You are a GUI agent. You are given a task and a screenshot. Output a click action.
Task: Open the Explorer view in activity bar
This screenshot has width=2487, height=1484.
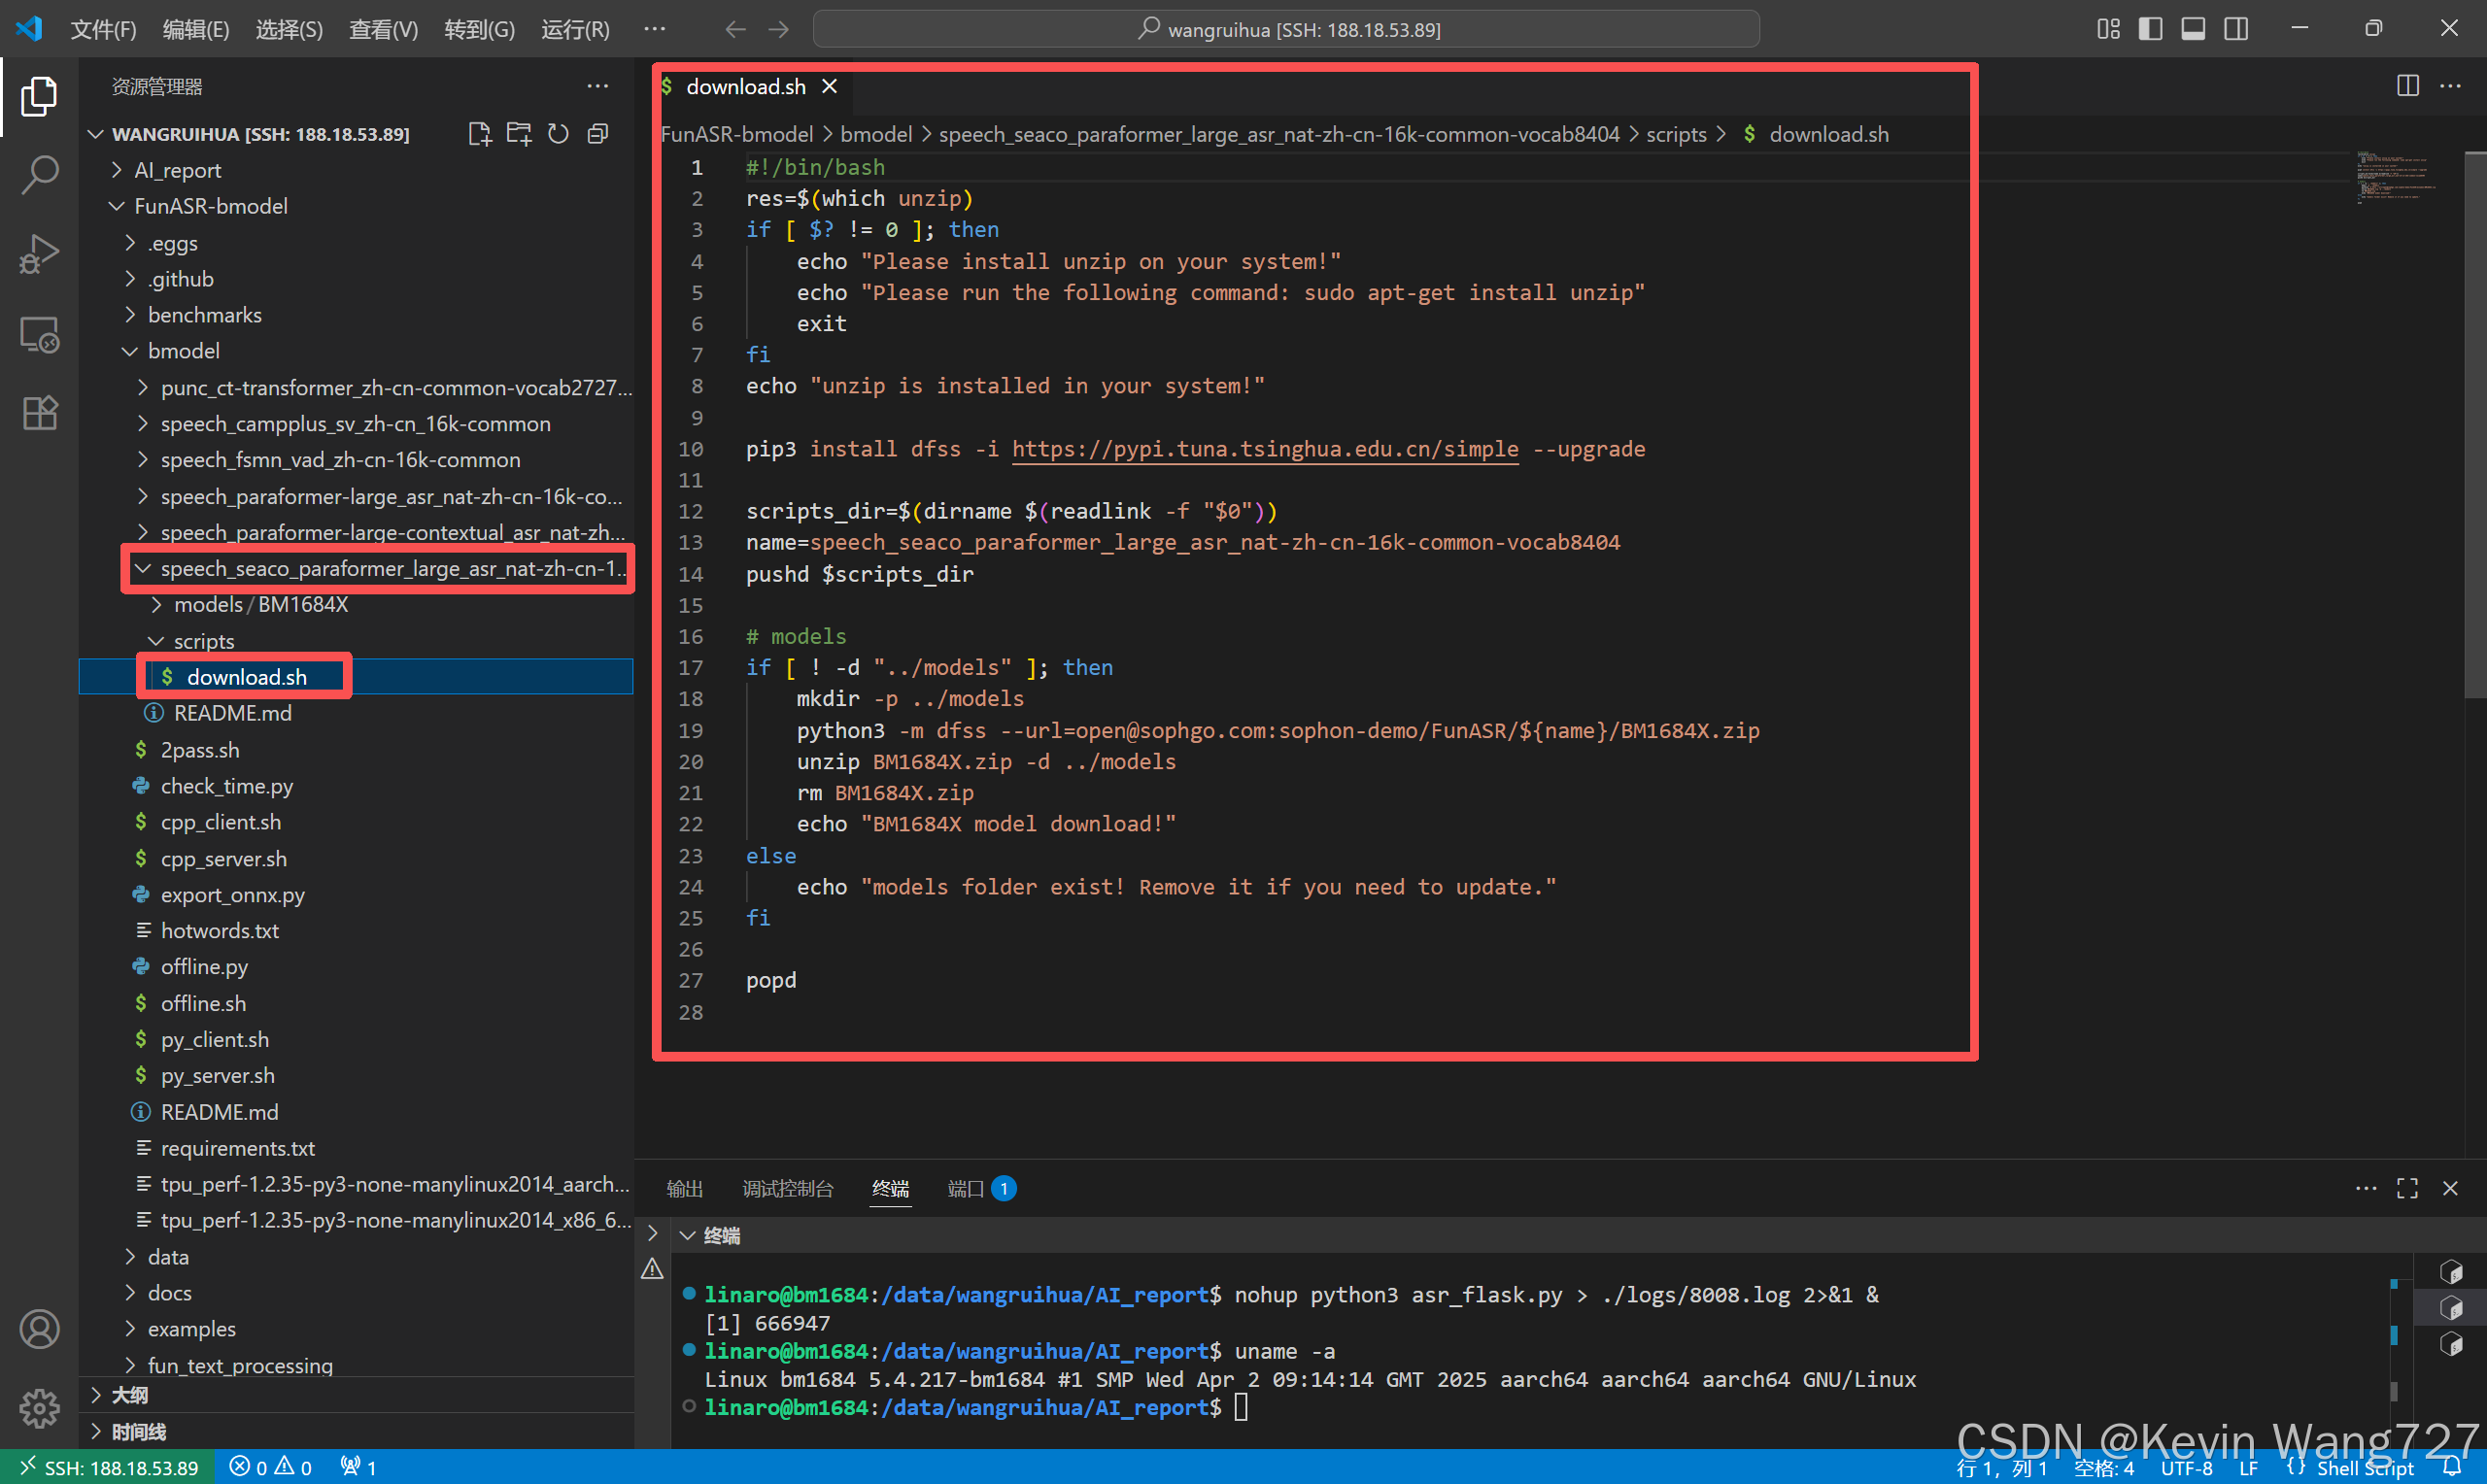tap(39, 96)
